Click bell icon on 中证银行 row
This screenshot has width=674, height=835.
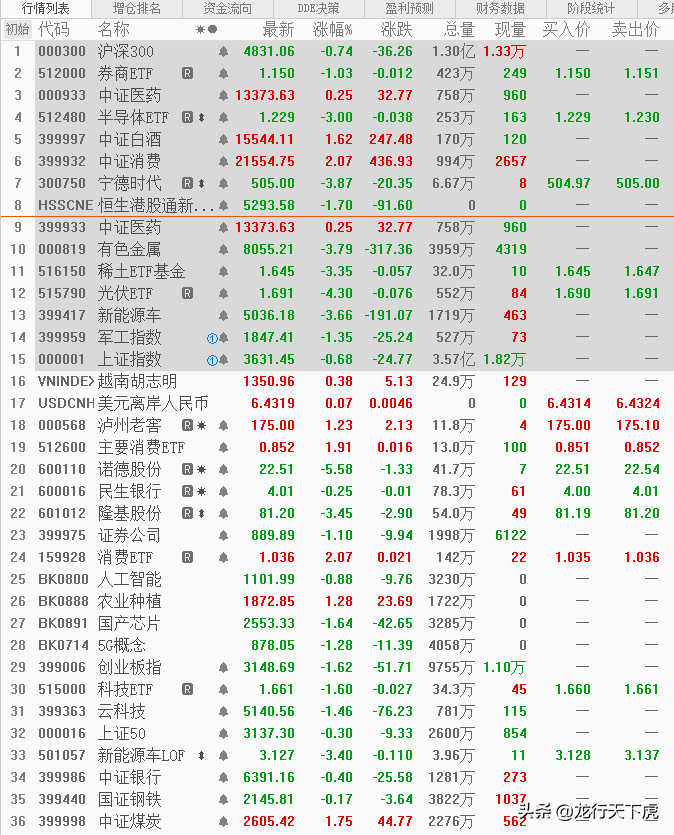click(x=224, y=777)
